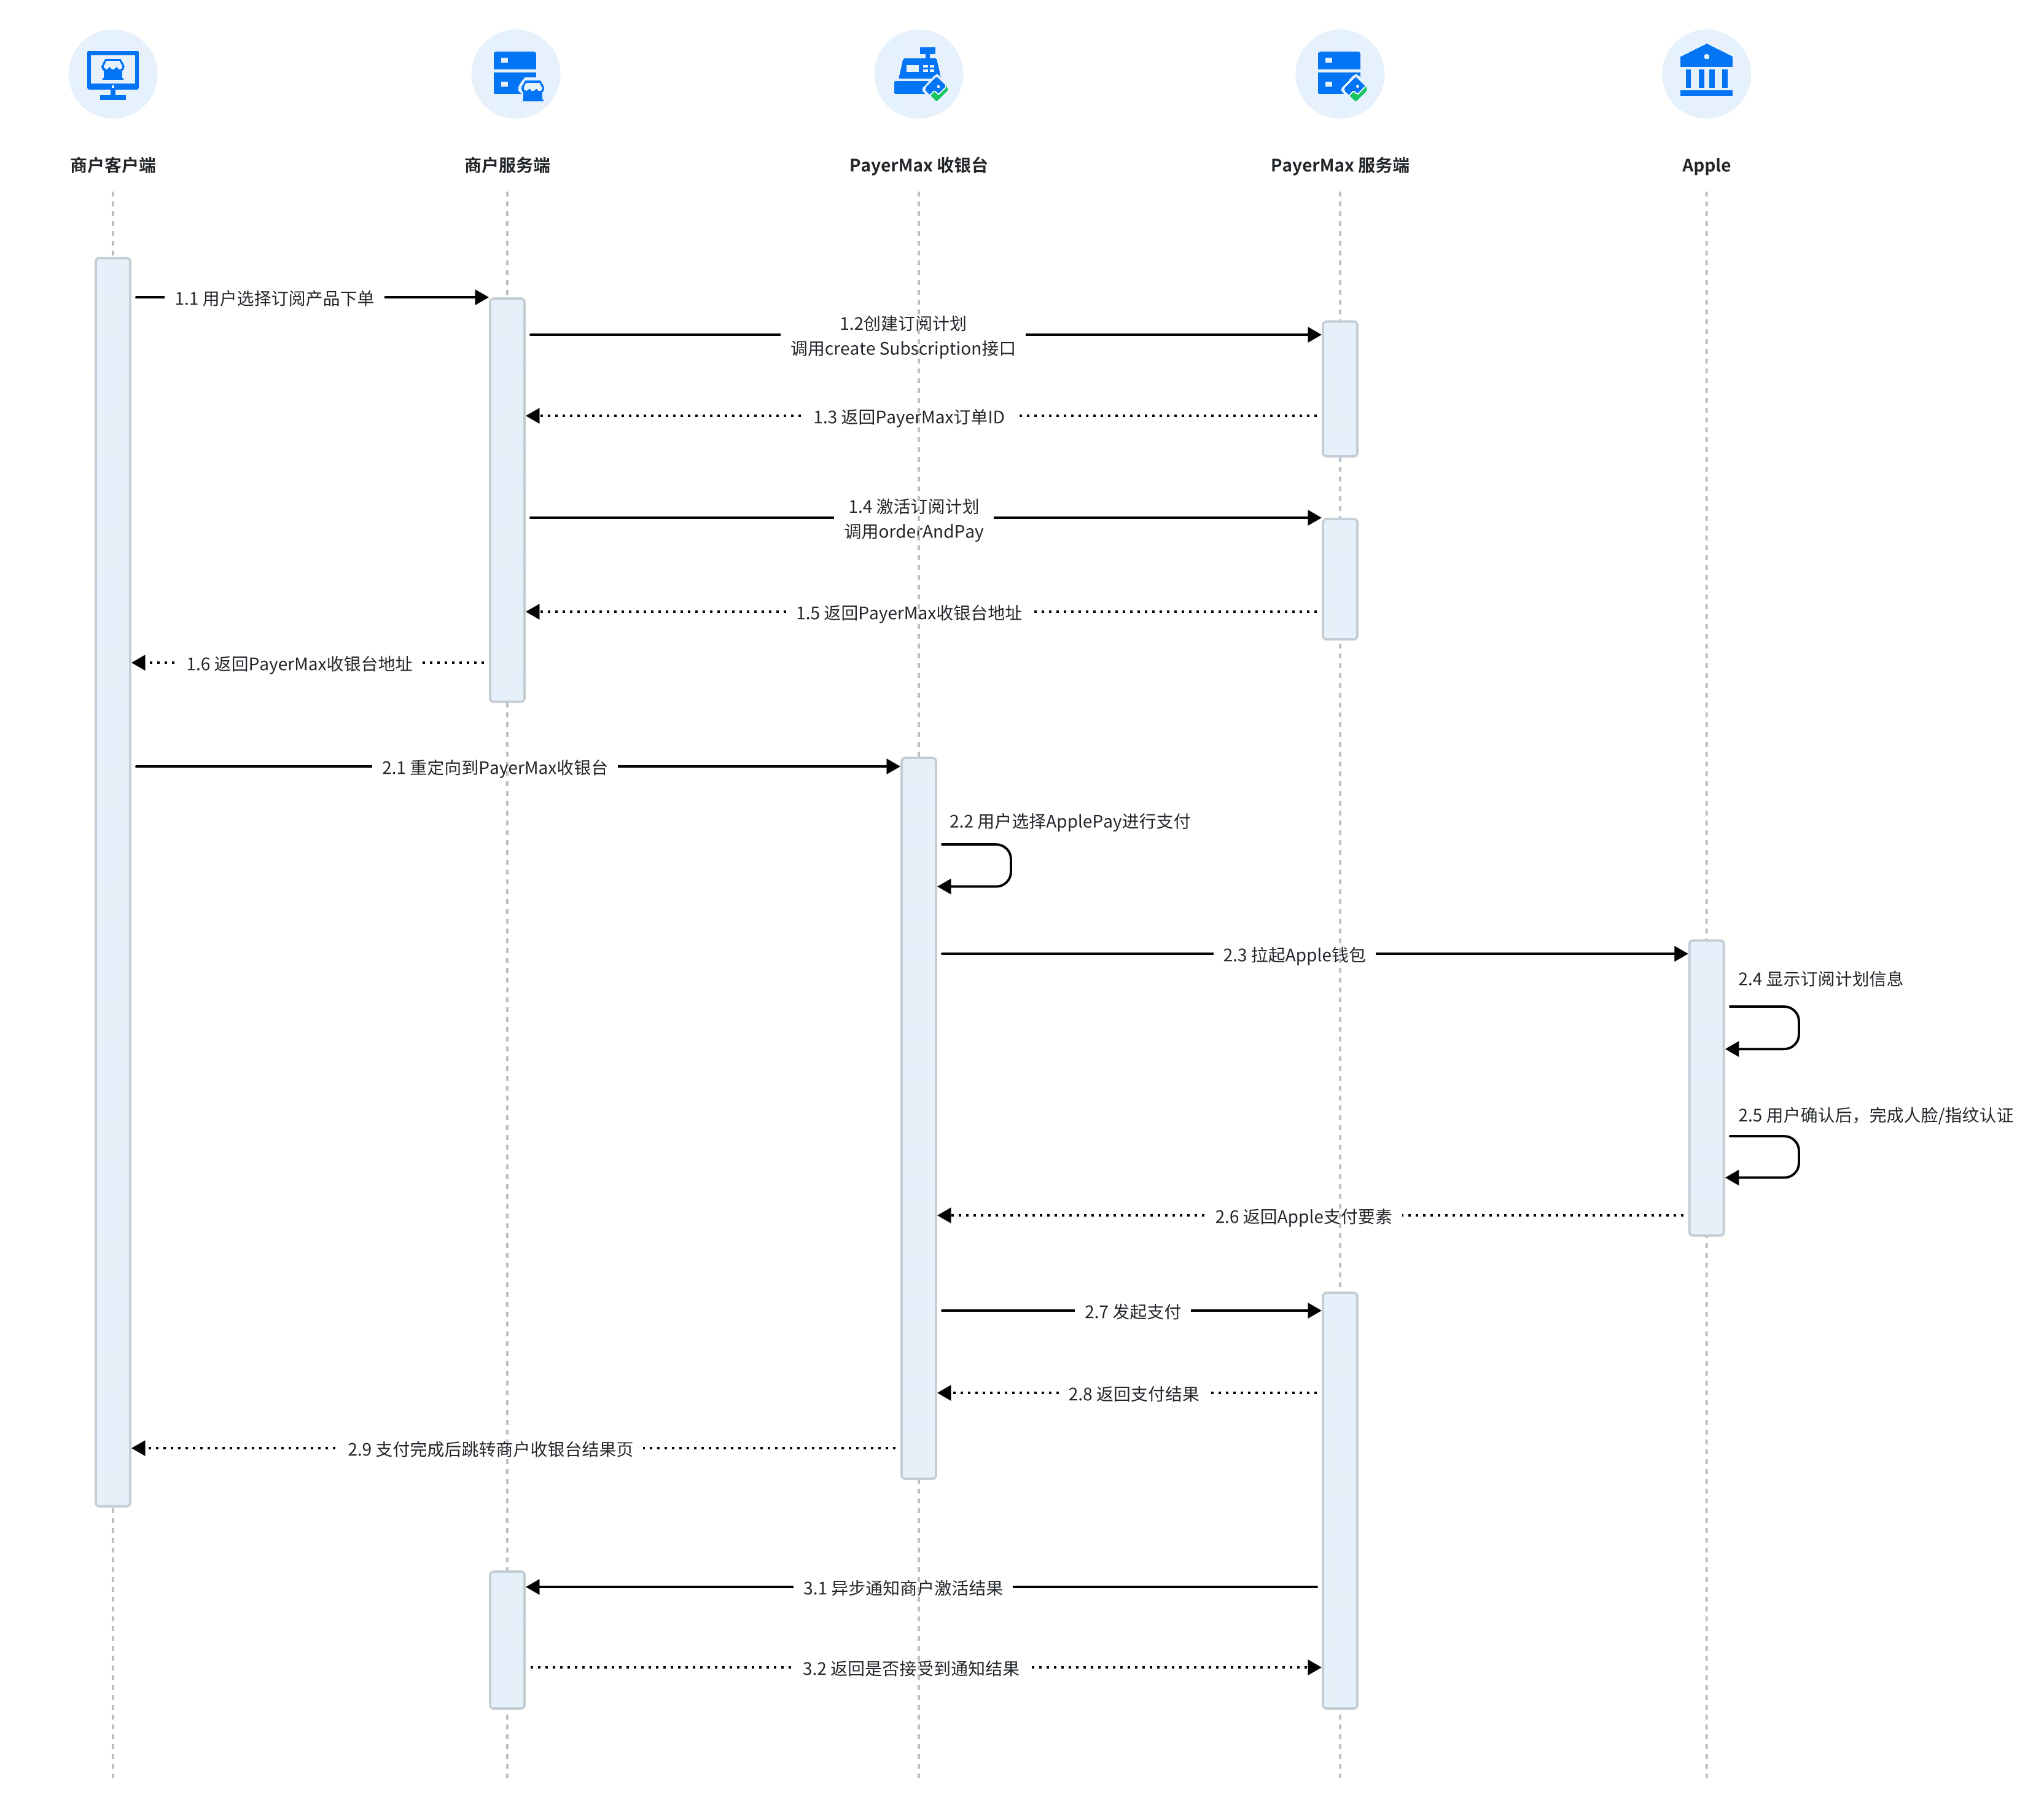Select the 商户服务端 header label
This screenshot has width=2044, height=1808.
tap(507, 165)
